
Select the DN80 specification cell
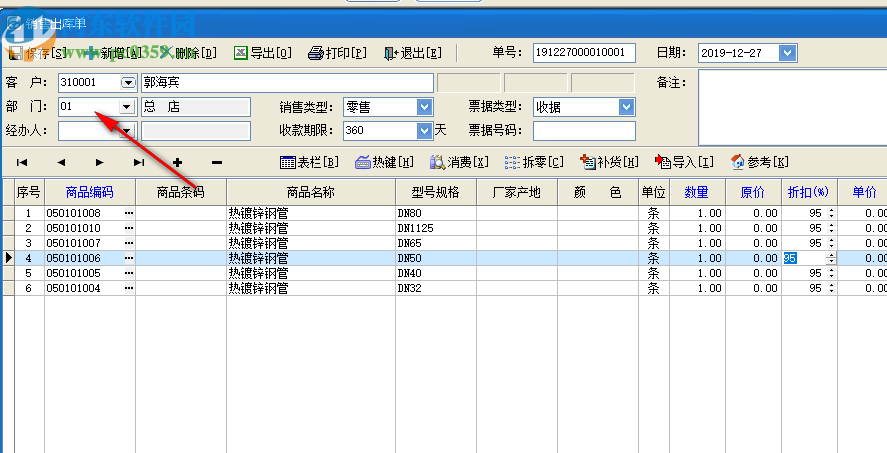[x=436, y=213]
